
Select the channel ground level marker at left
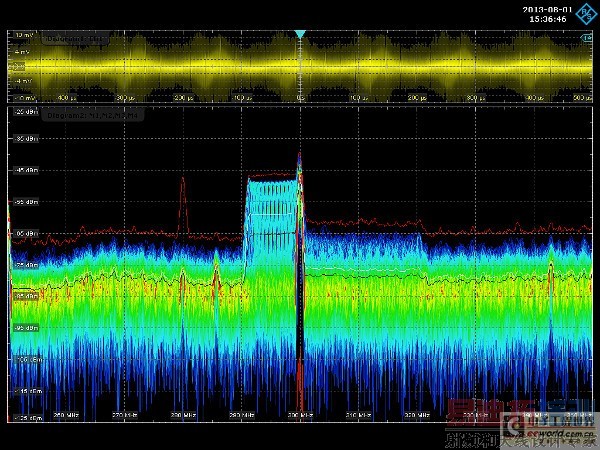16,67
